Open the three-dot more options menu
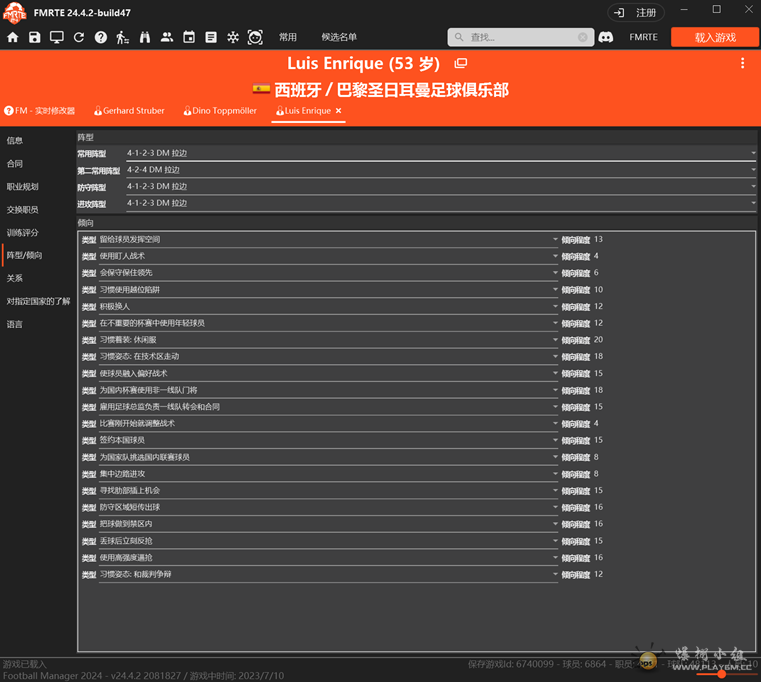This screenshot has width=761, height=682. (742, 63)
